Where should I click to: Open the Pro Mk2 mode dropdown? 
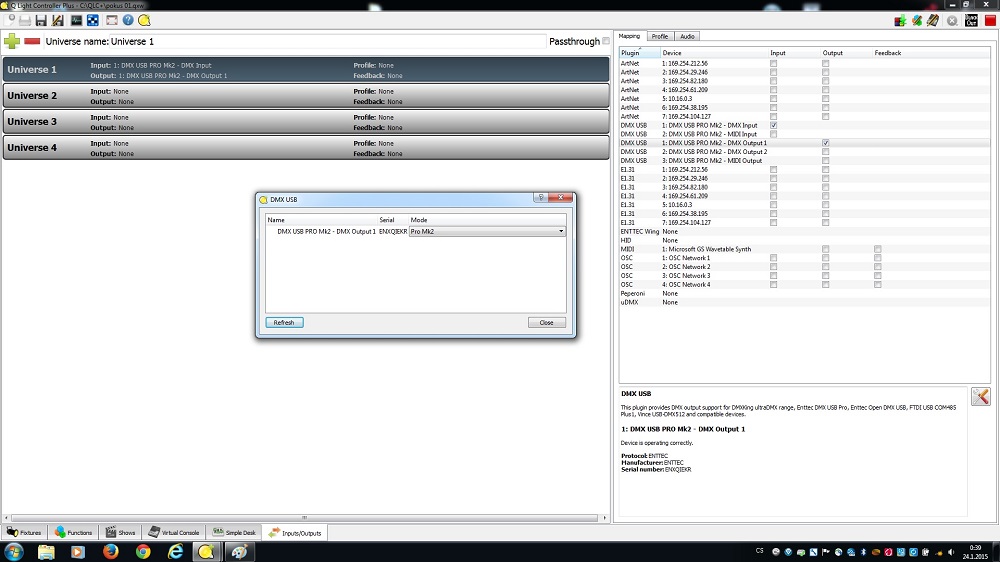pyautogui.click(x=487, y=231)
